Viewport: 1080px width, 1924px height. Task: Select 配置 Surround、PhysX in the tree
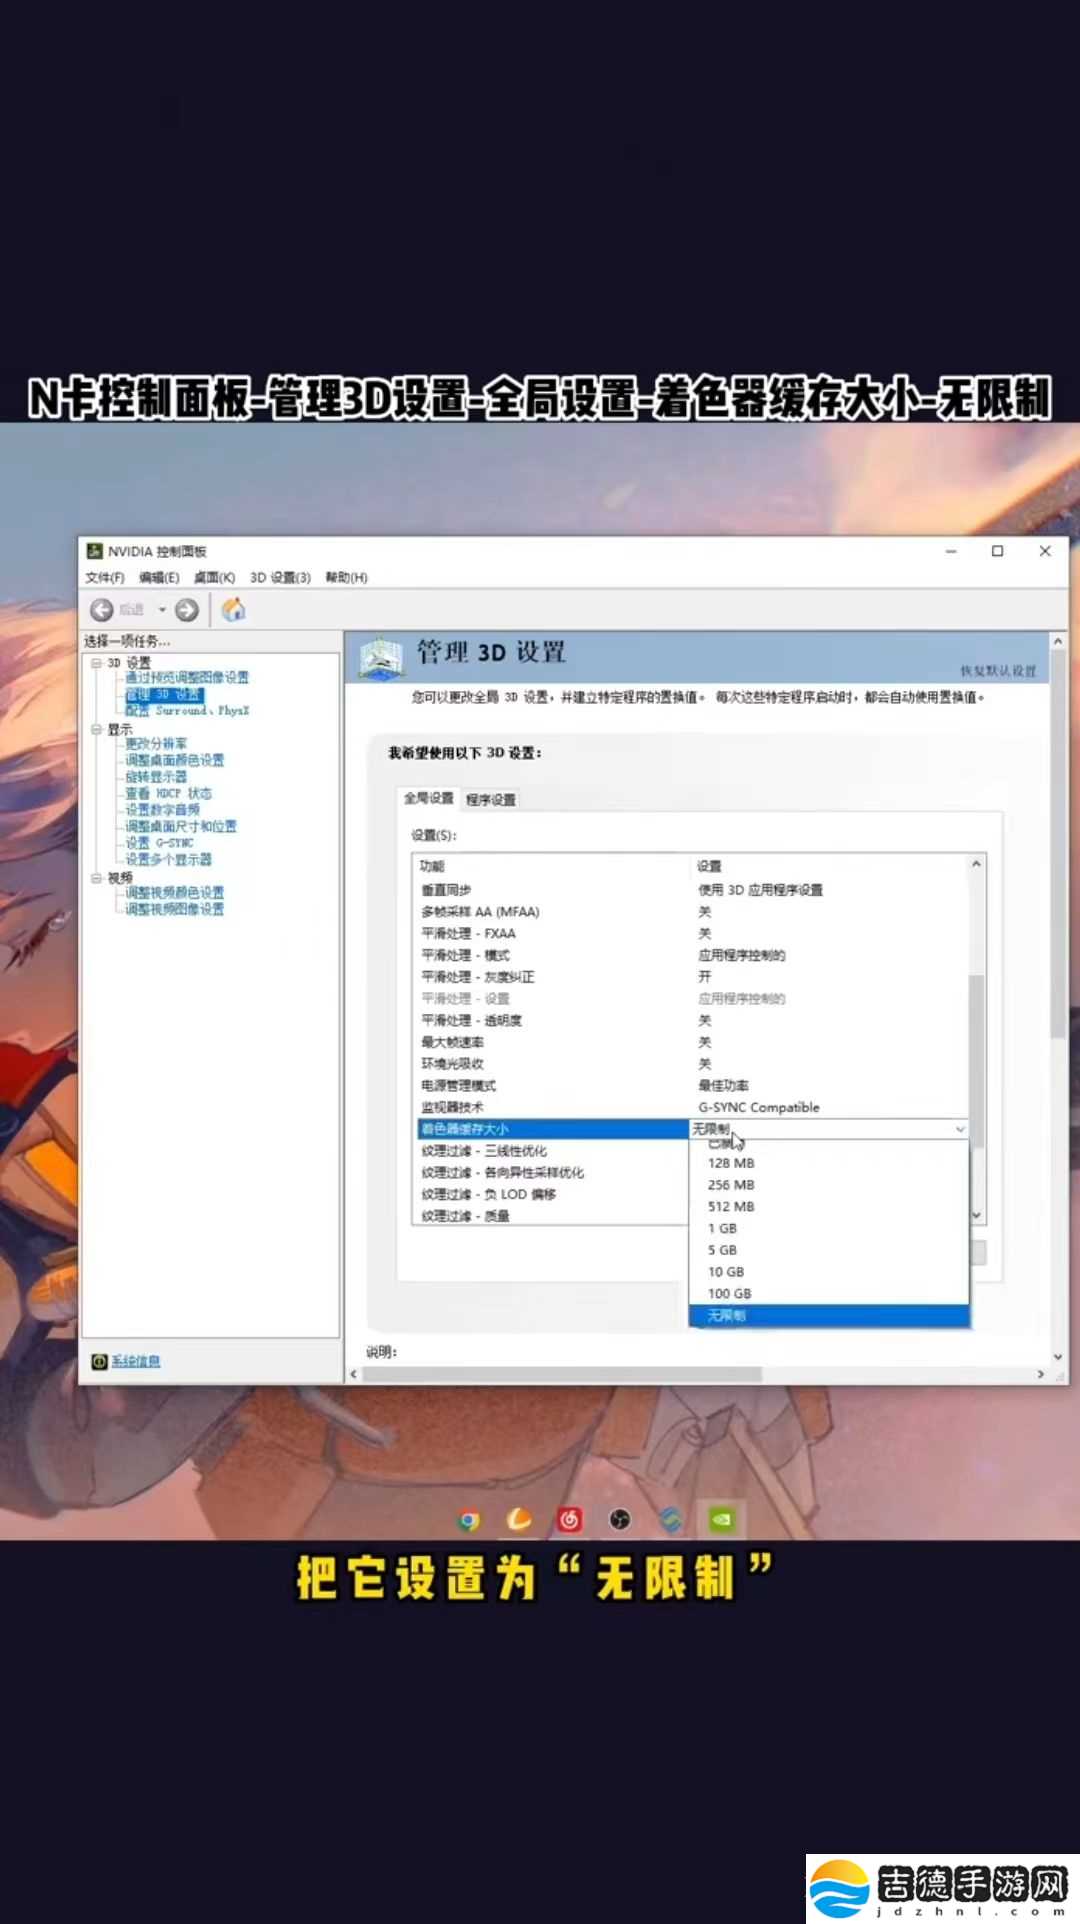coord(187,711)
